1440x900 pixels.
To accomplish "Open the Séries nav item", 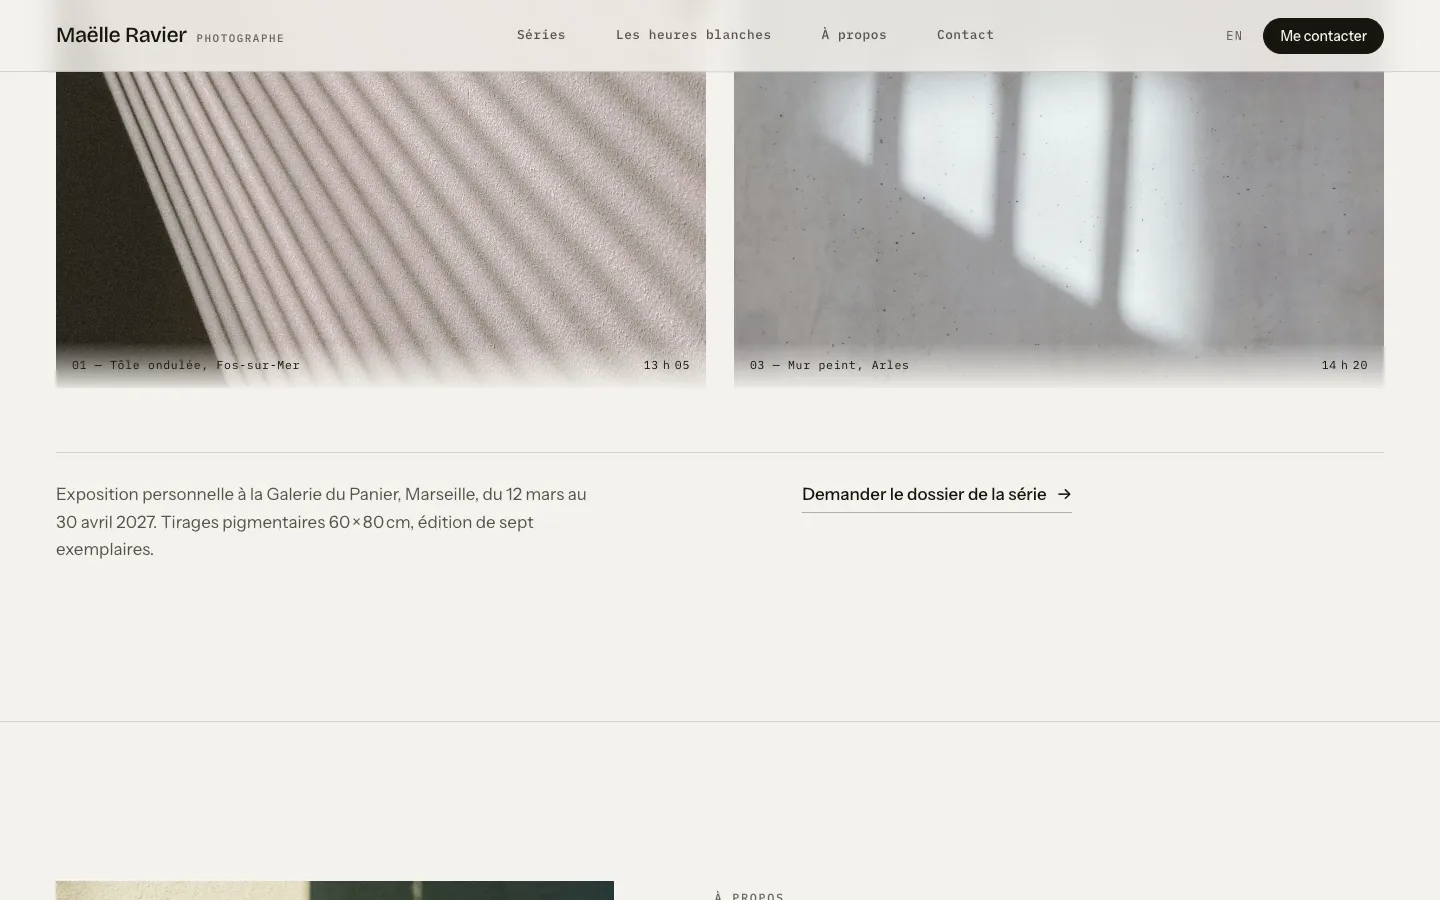I will [x=541, y=35].
